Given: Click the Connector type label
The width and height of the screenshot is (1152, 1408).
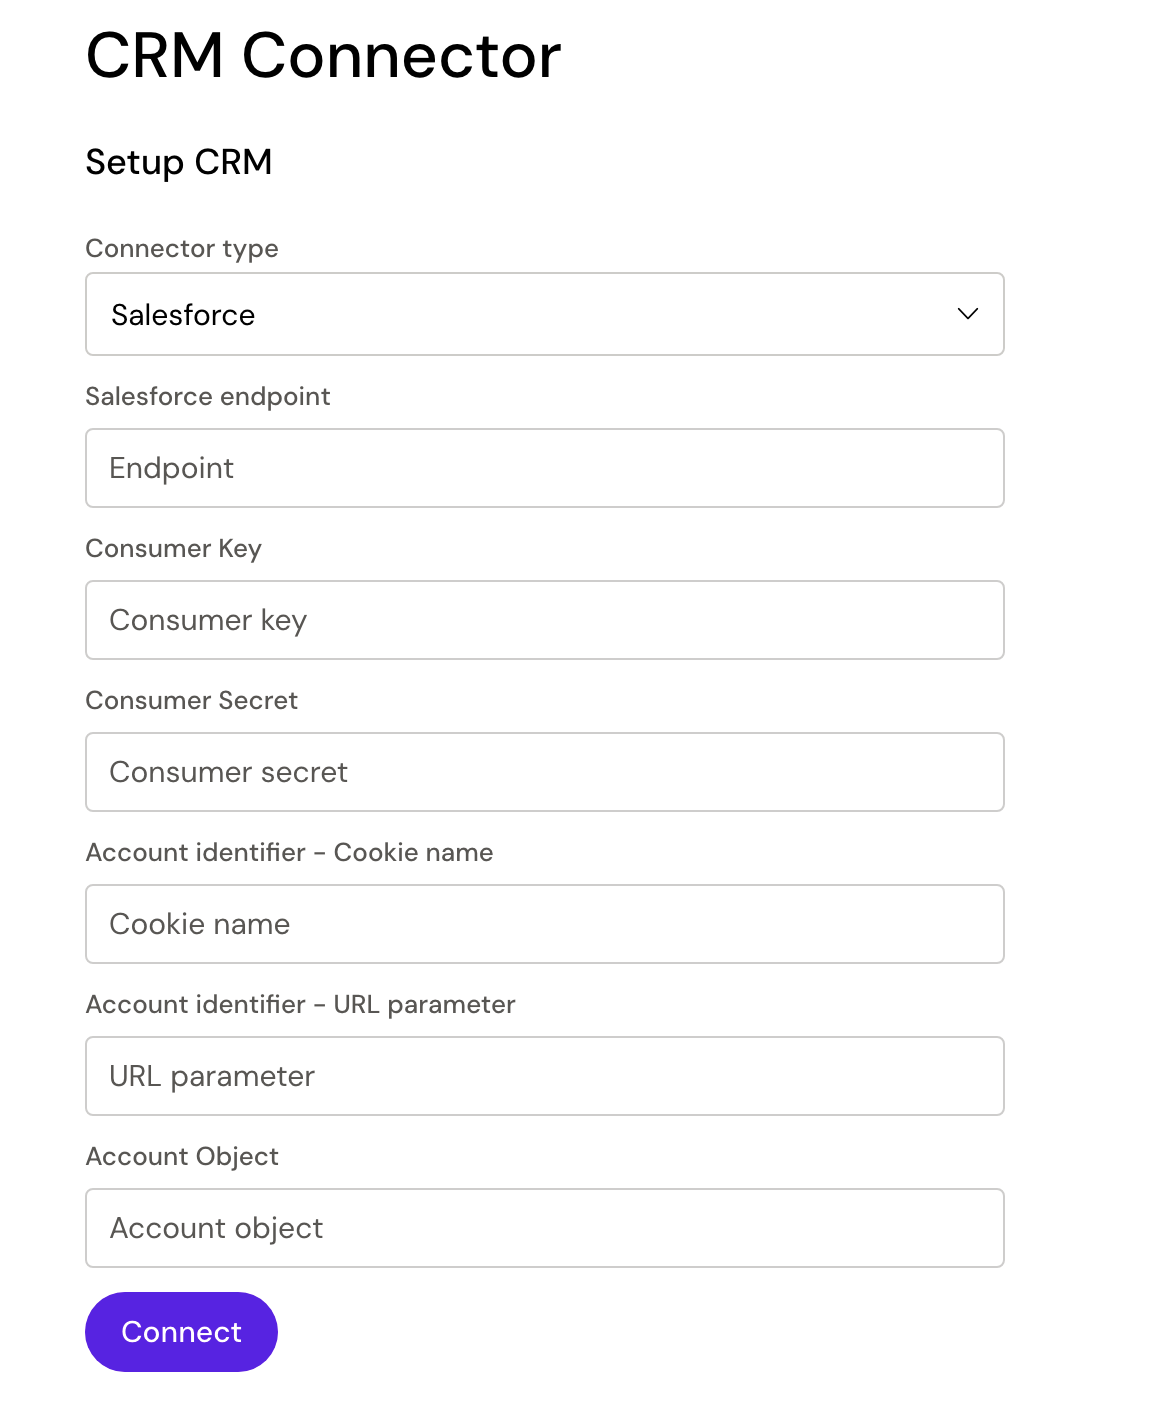Looking at the screenshot, I should click(x=182, y=248).
